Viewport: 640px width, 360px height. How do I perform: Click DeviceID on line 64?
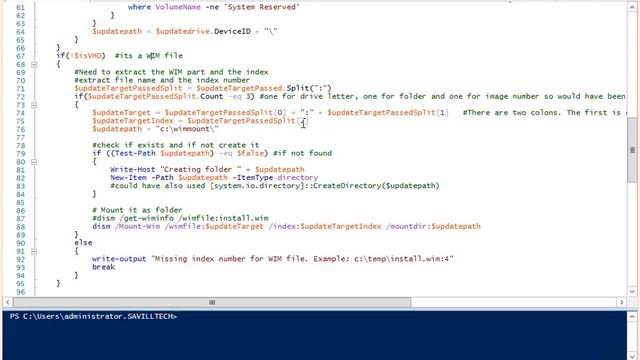tap(232, 31)
